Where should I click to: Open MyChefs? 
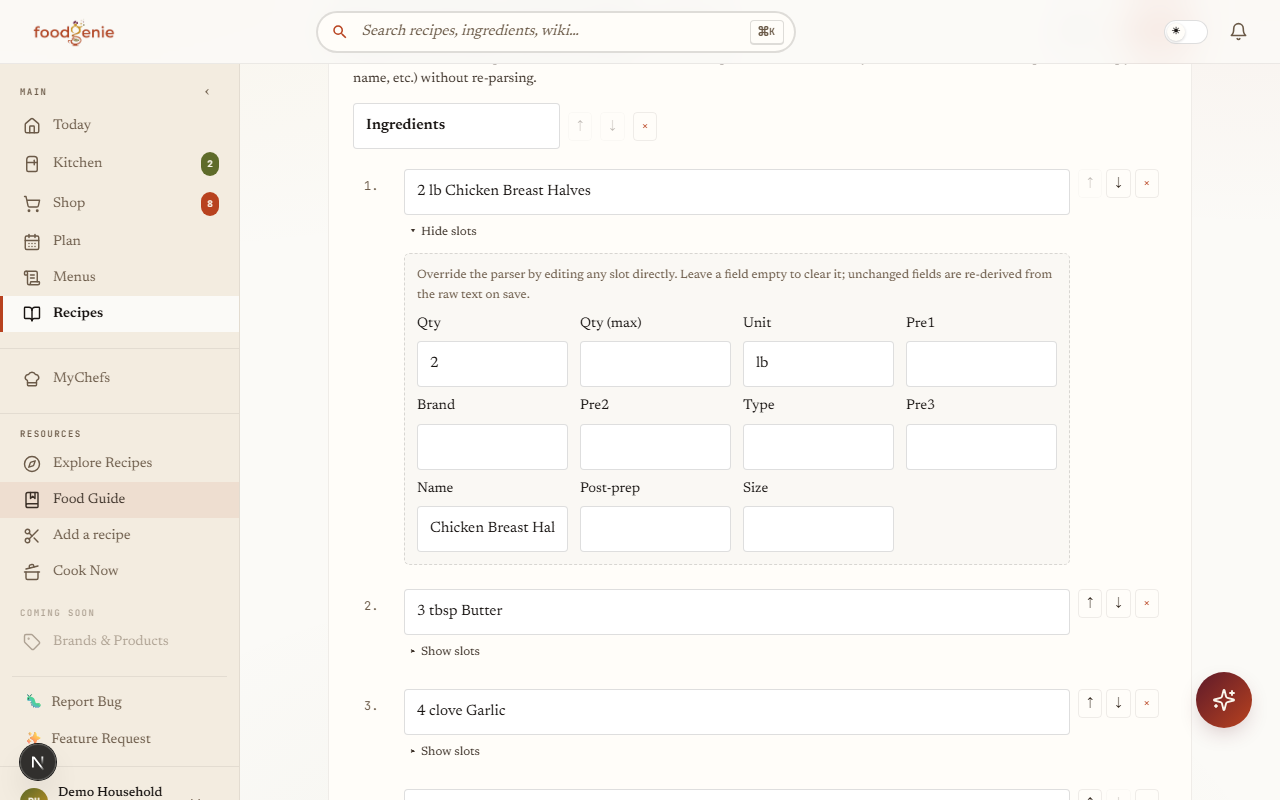(120, 378)
